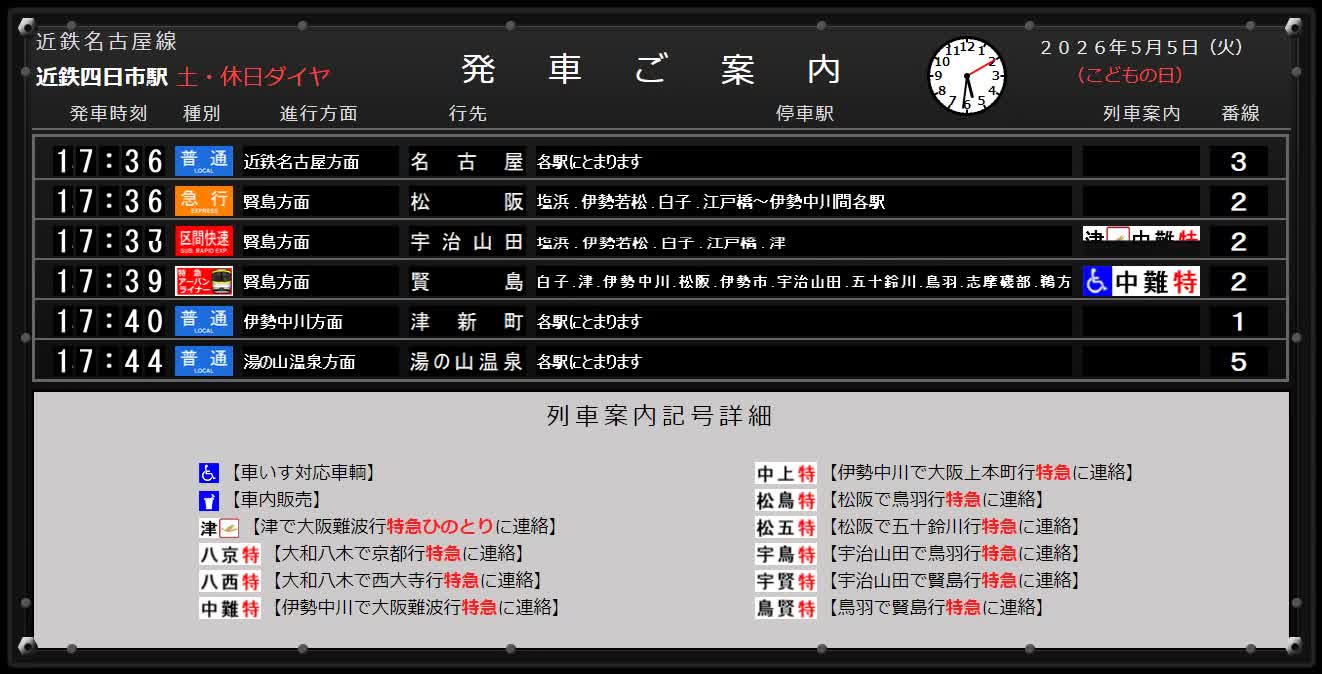Click the 松五特 legend badge
The height and width of the screenshot is (674, 1322).
(x=786, y=528)
